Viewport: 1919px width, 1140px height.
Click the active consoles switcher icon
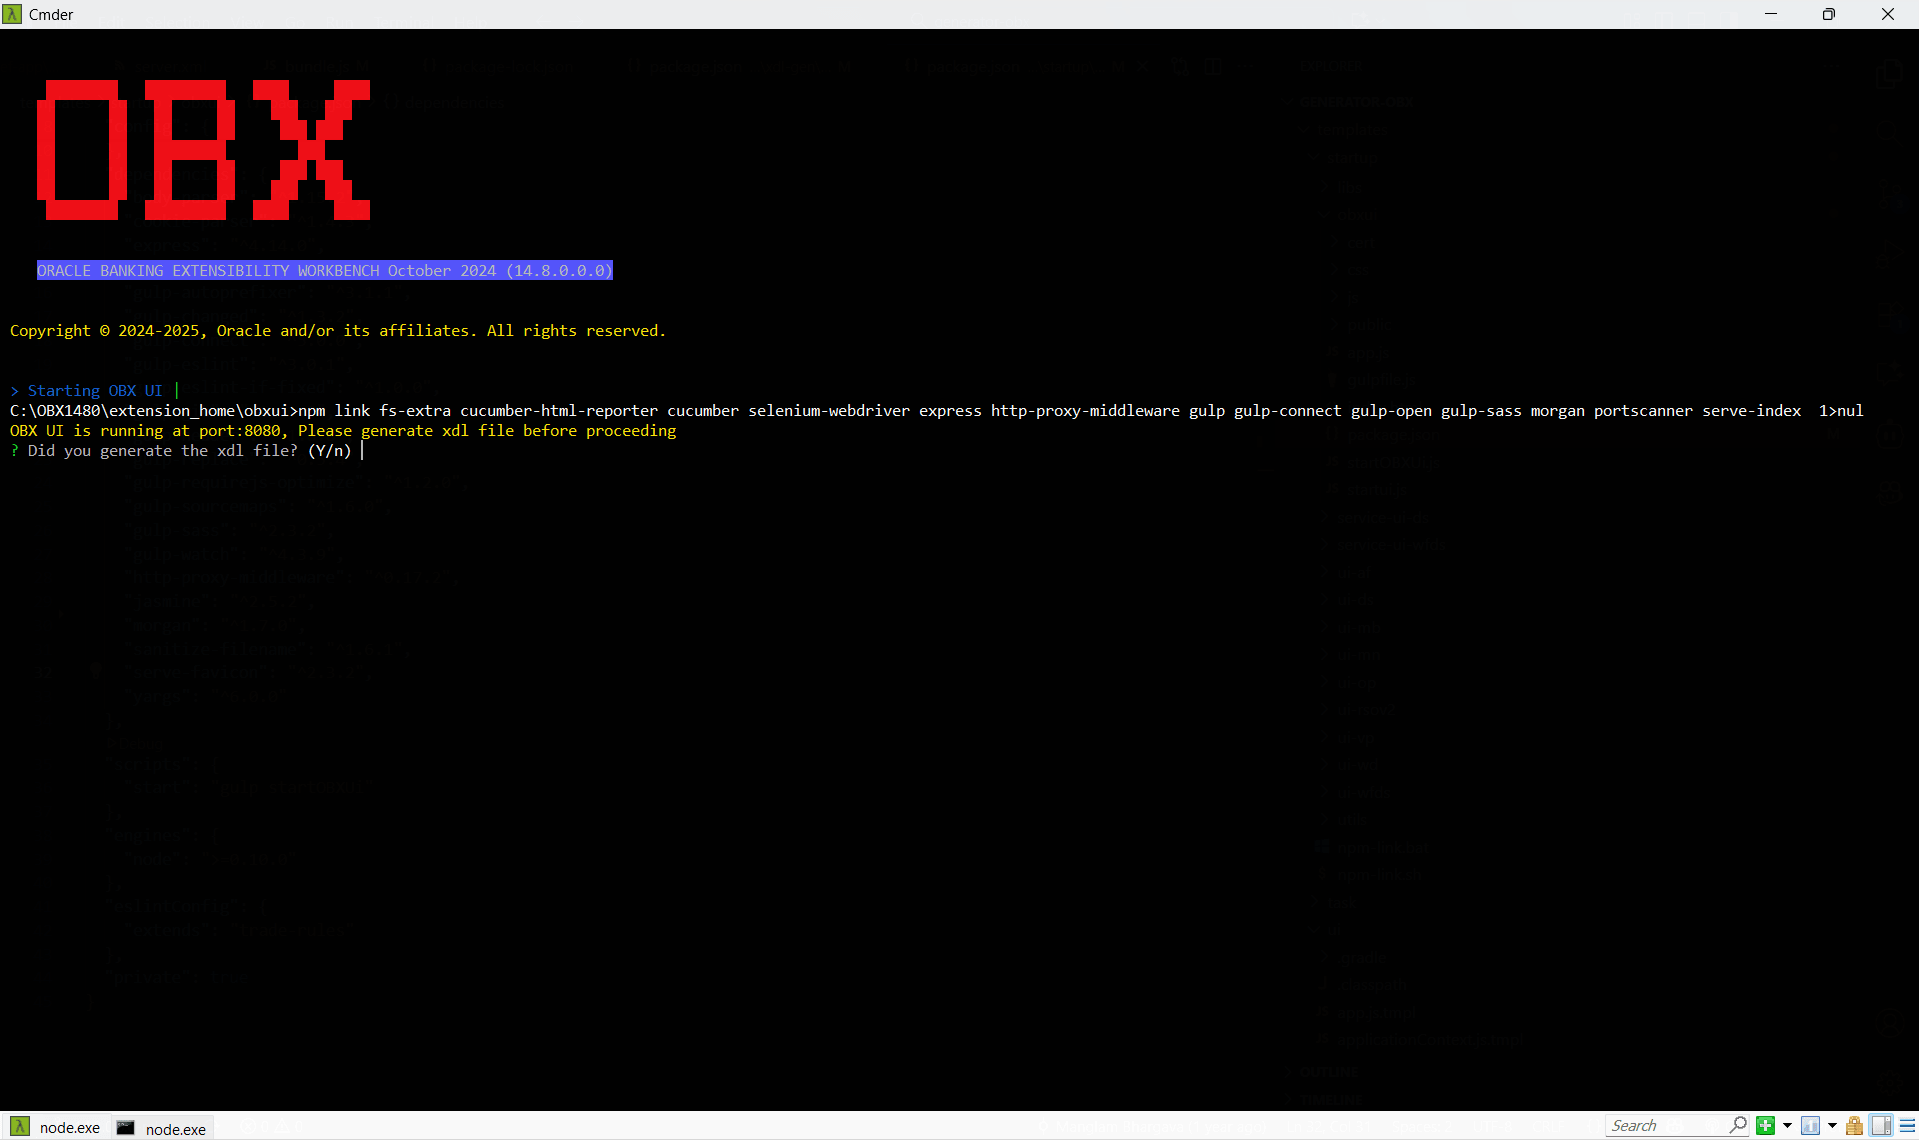(x=1811, y=1126)
